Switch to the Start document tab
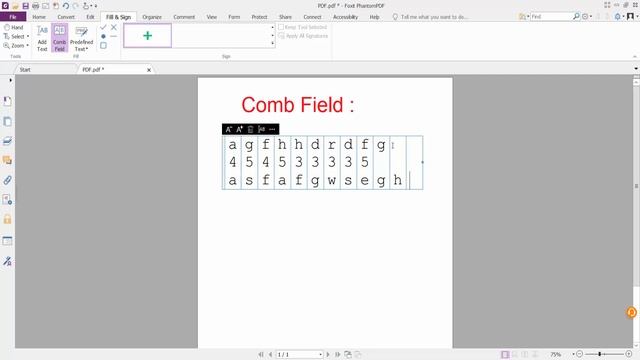 pyautogui.click(x=25, y=69)
